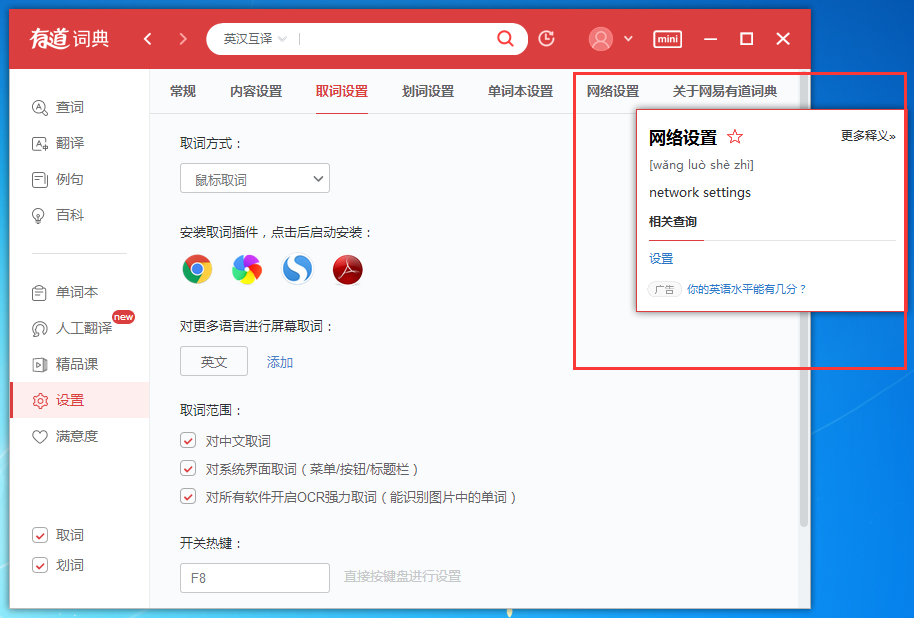Open 更多释义 in the word popup
The image size is (914, 618).
[x=866, y=134]
